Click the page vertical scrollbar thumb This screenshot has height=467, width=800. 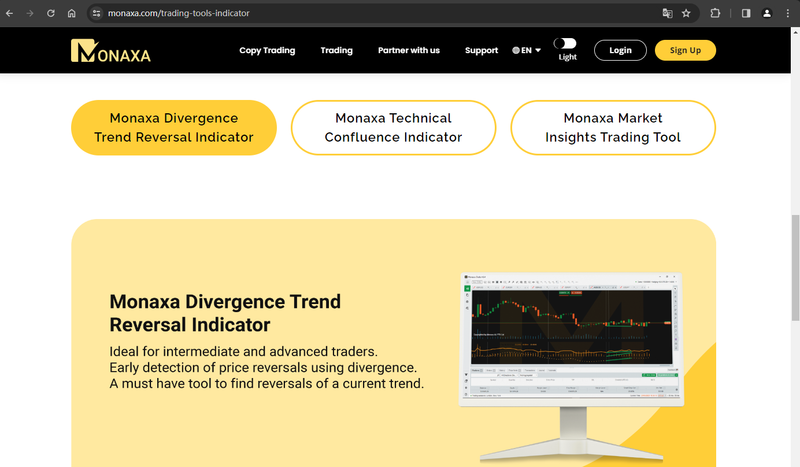tap(795, 267)
